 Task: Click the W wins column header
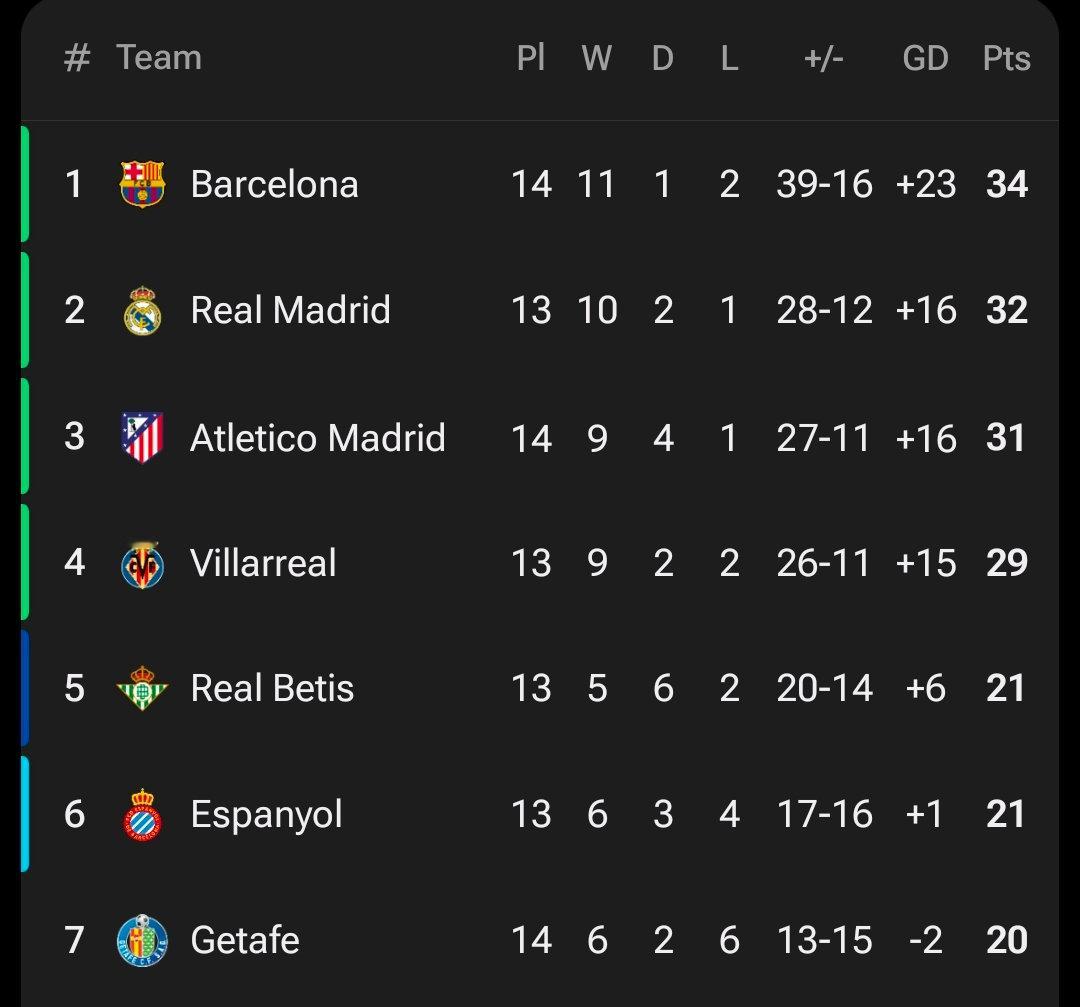(597, 58)
